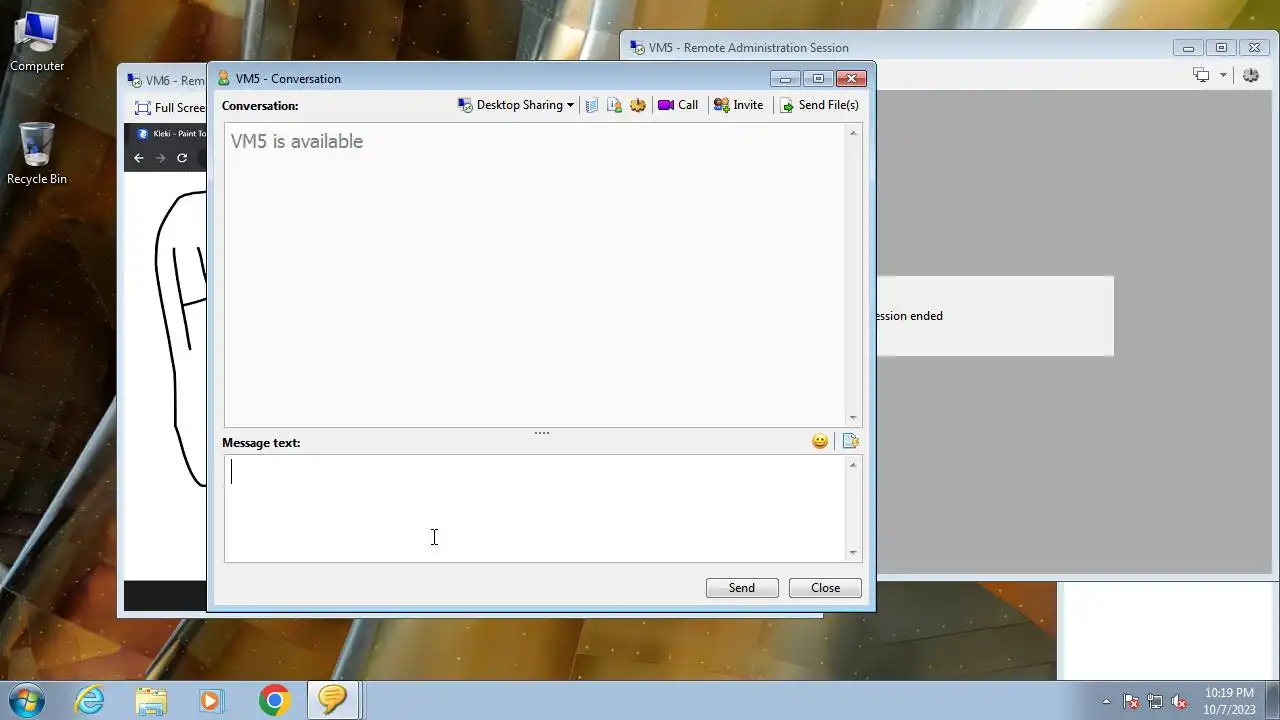Click the monitors icon in Remote Administration window
The width and height of the screenshot is (1280, 720).
coord(1201,75)
